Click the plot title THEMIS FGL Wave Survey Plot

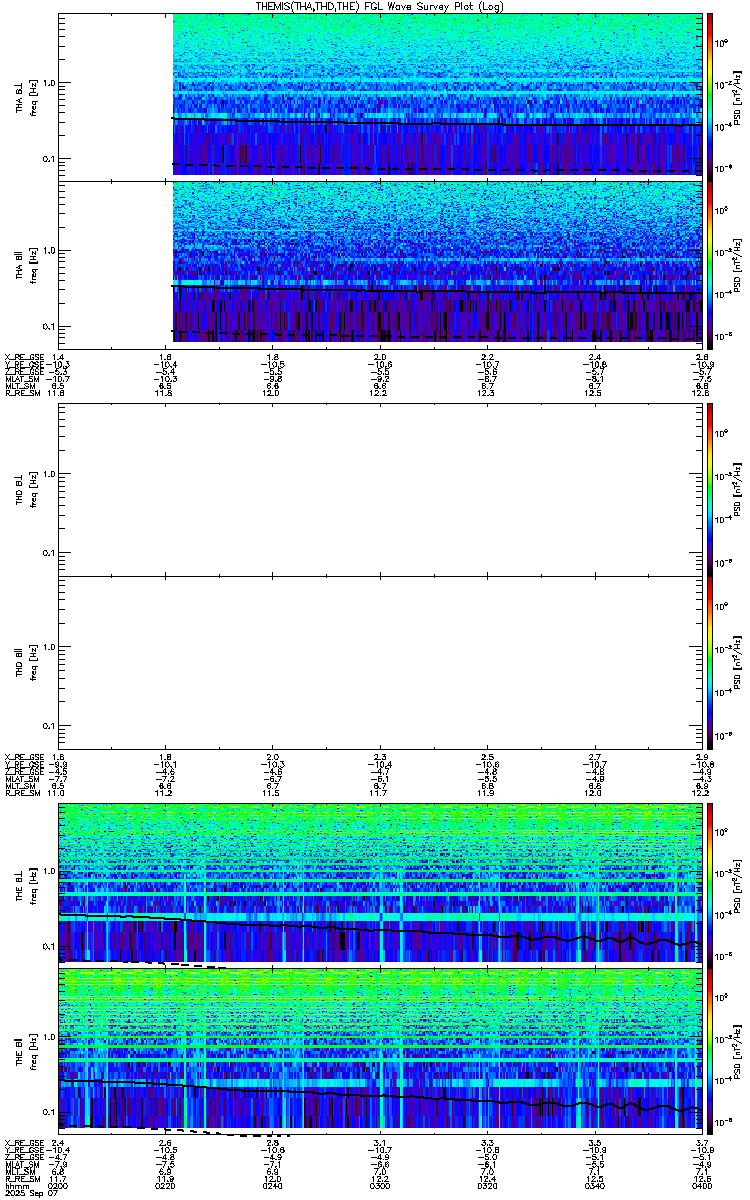380,6
